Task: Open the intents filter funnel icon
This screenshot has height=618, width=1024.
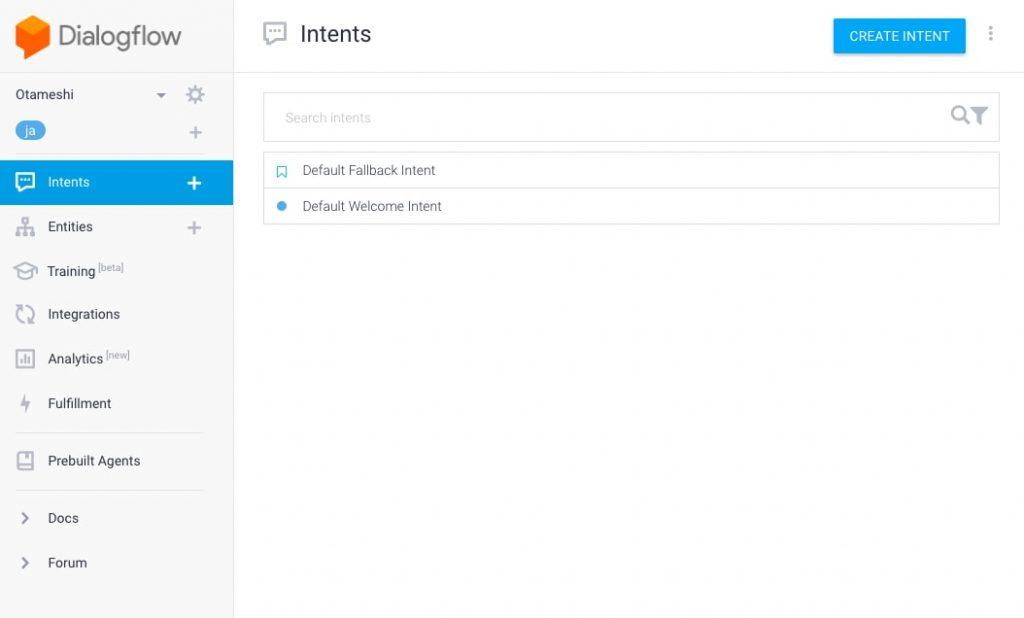Action: click(x=979, y=116)
